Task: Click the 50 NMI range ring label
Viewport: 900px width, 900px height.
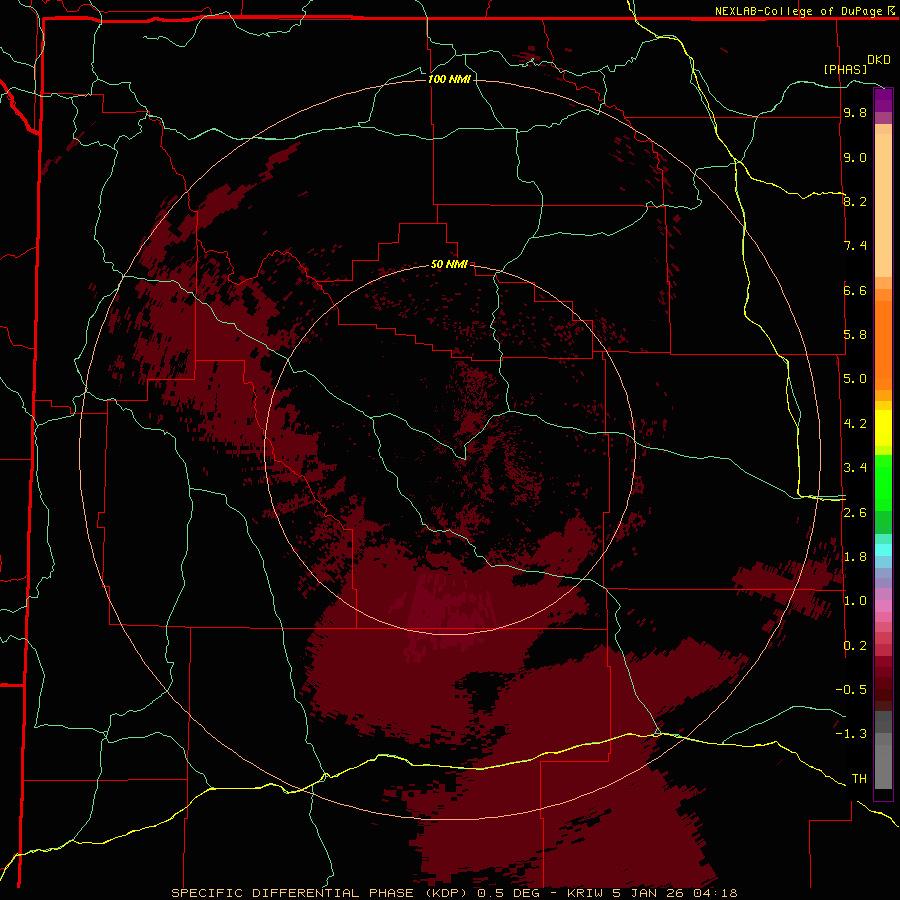Action: (x=449, y=265)
